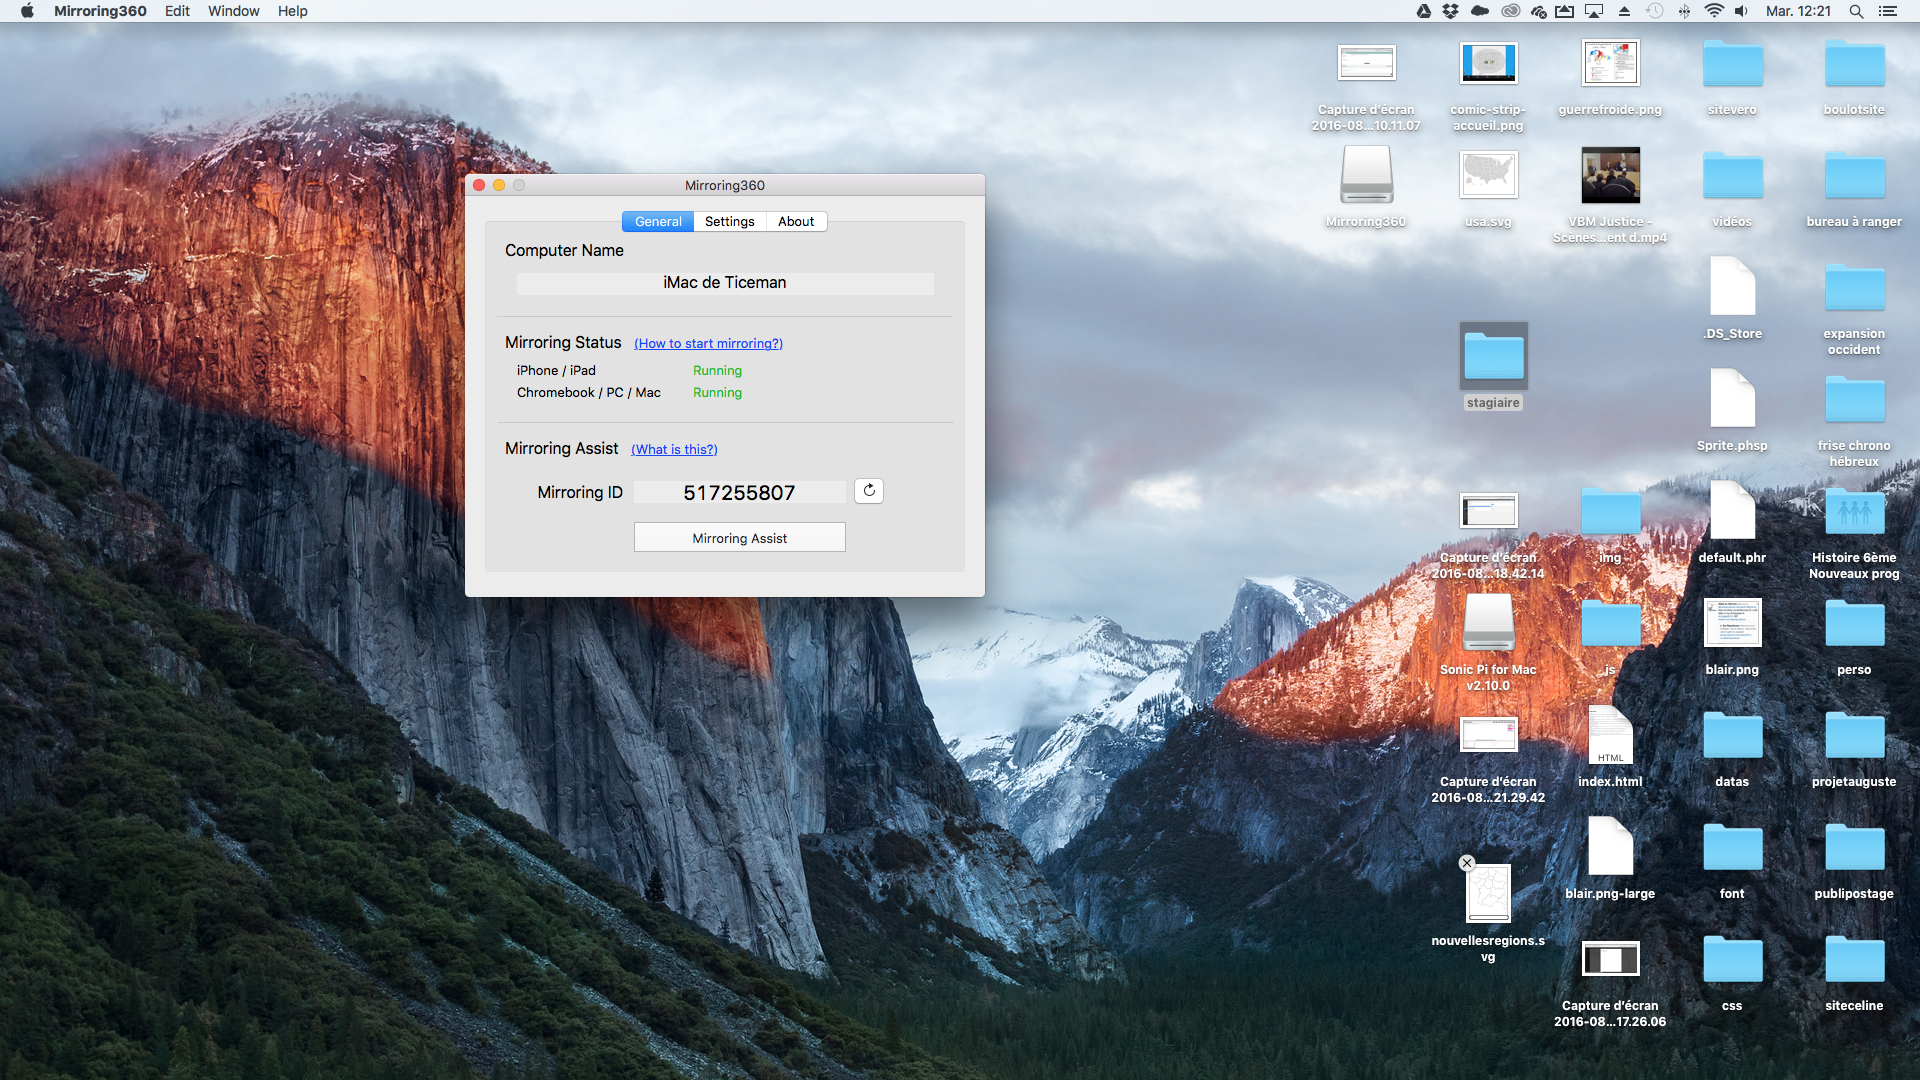Open Notification Center
The width and height of the screenshot is (1920, 1080).
1888,11
